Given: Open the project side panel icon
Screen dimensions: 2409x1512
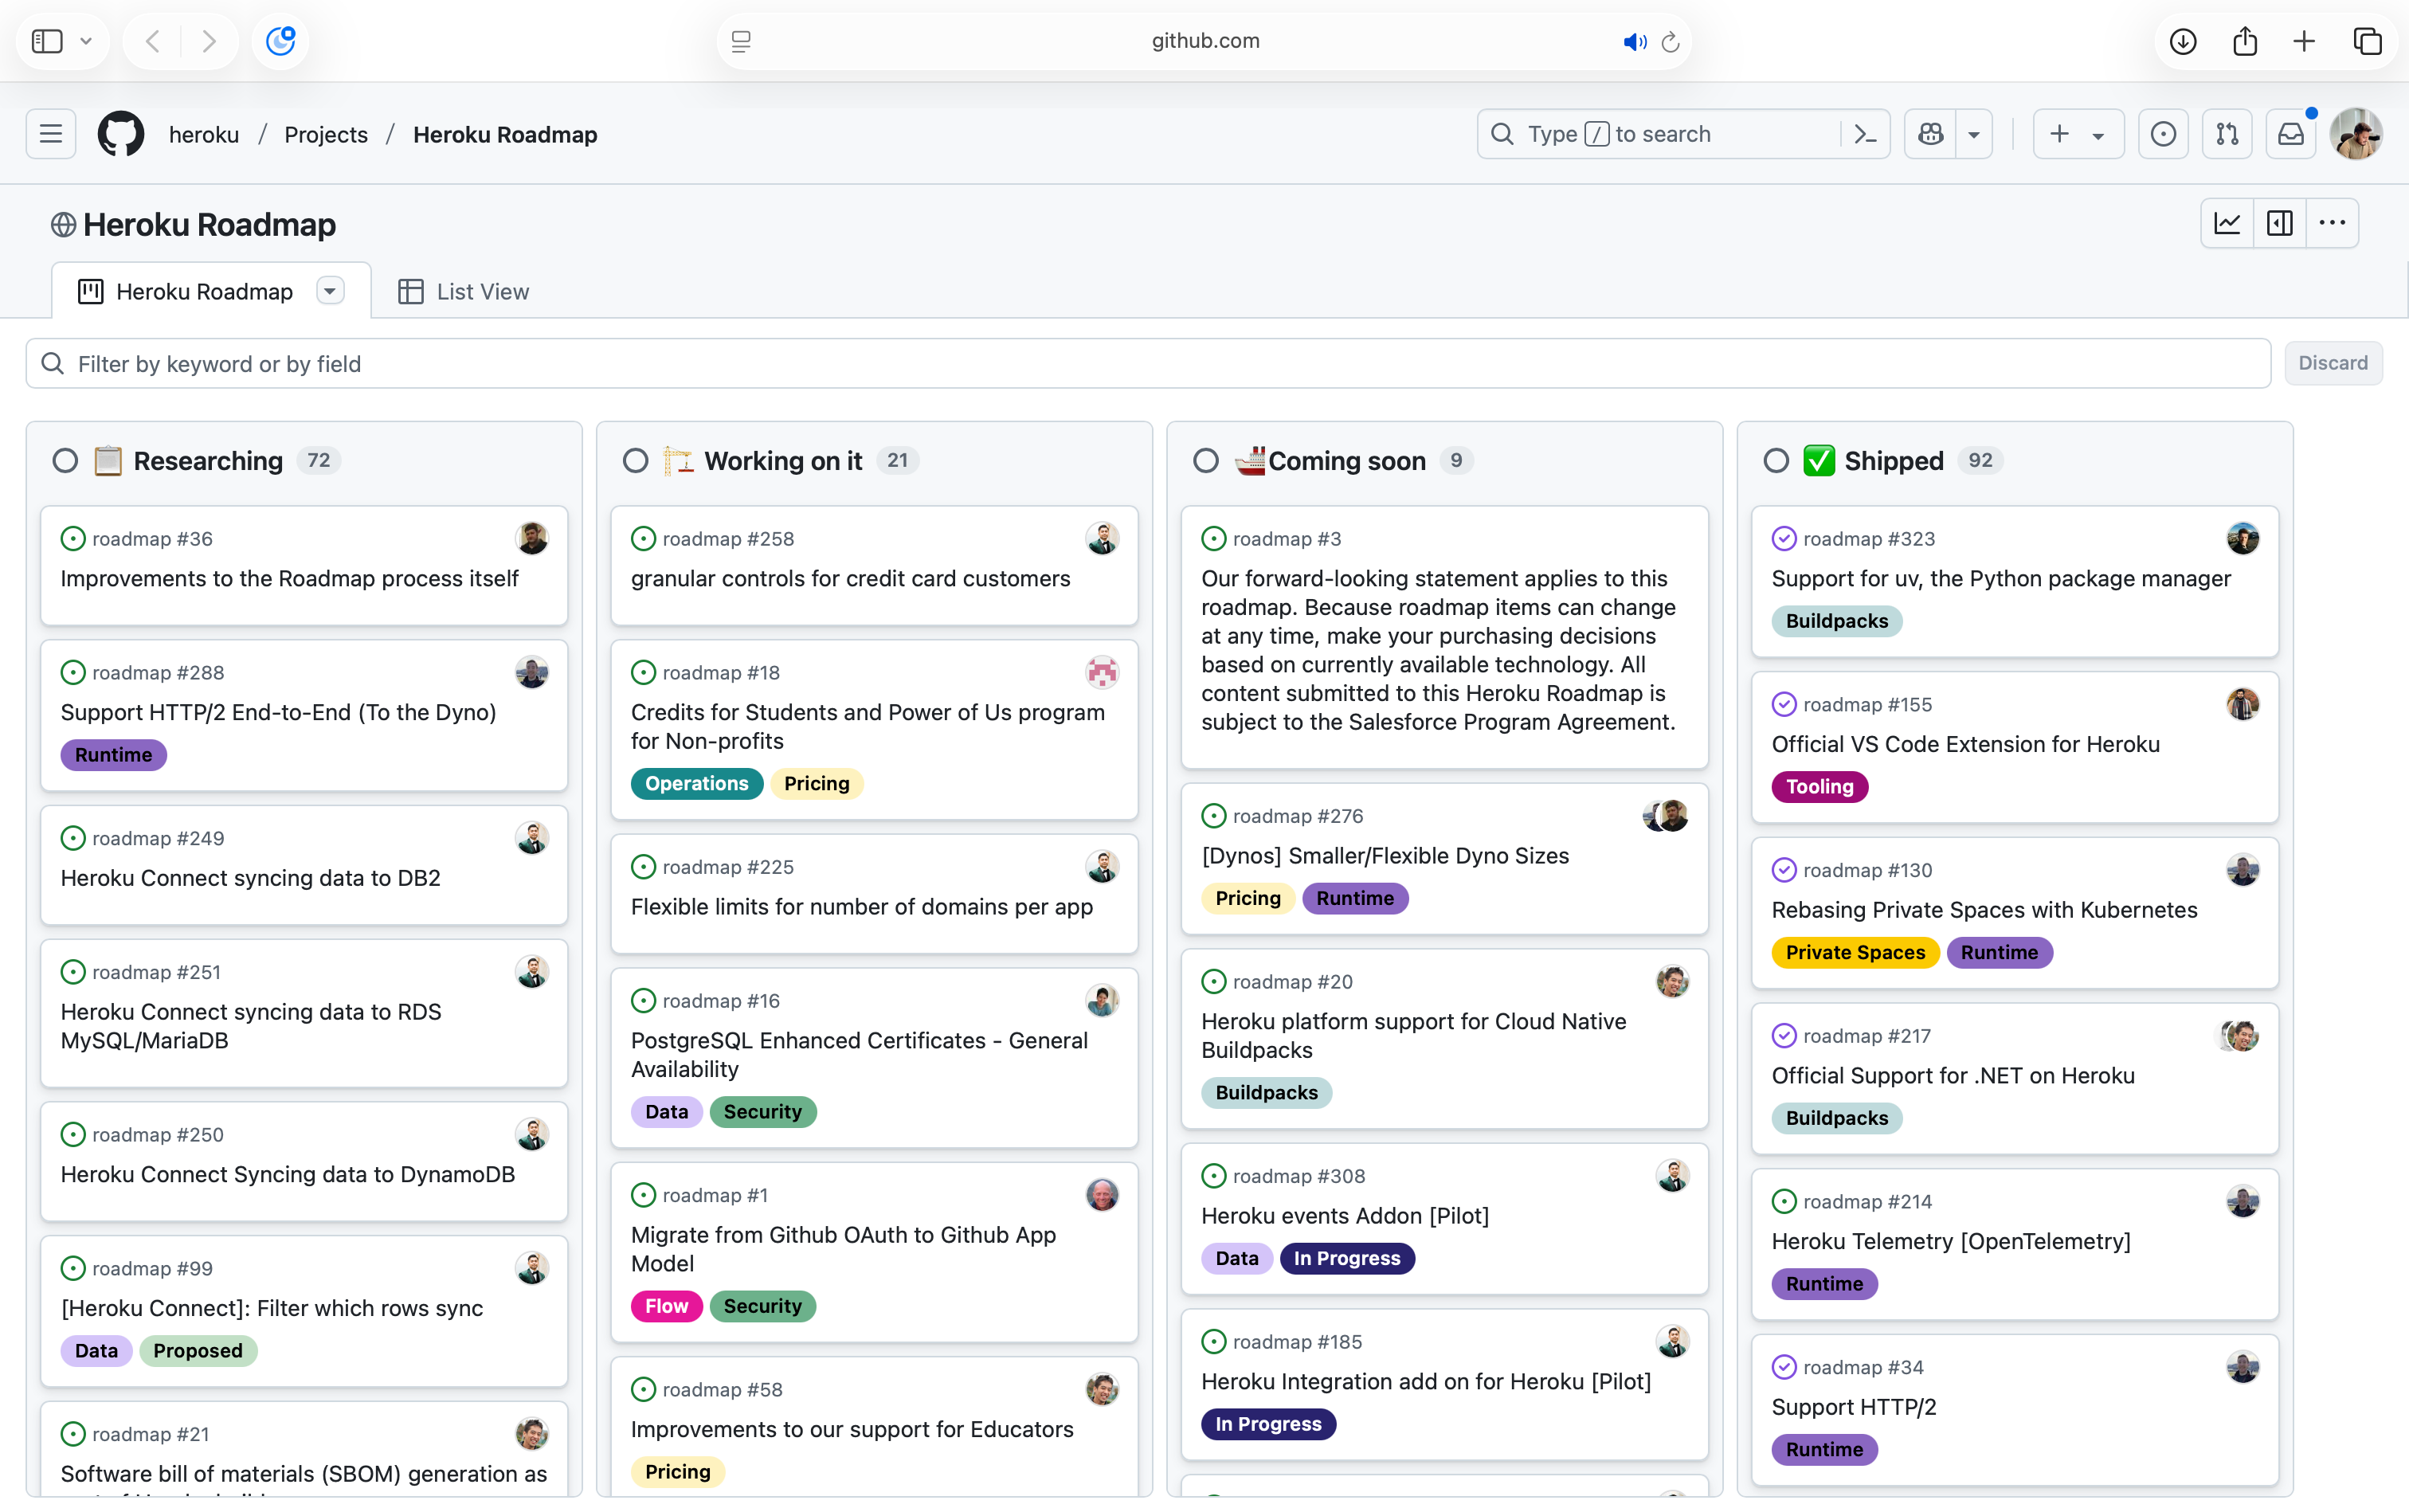Looking at the screenshot, I should tap(2280, 223).
